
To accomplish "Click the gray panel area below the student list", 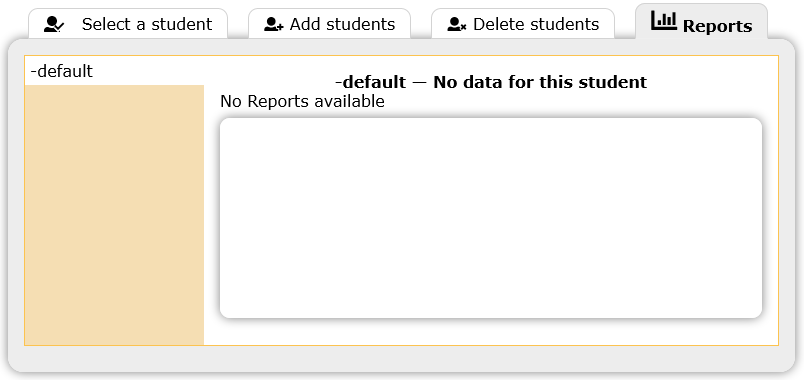I will click(x=401, y=358).
